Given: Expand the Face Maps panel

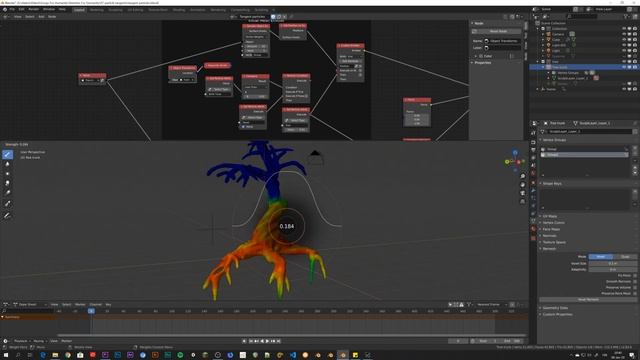Looking at the screenshot, I should [551, 229].
